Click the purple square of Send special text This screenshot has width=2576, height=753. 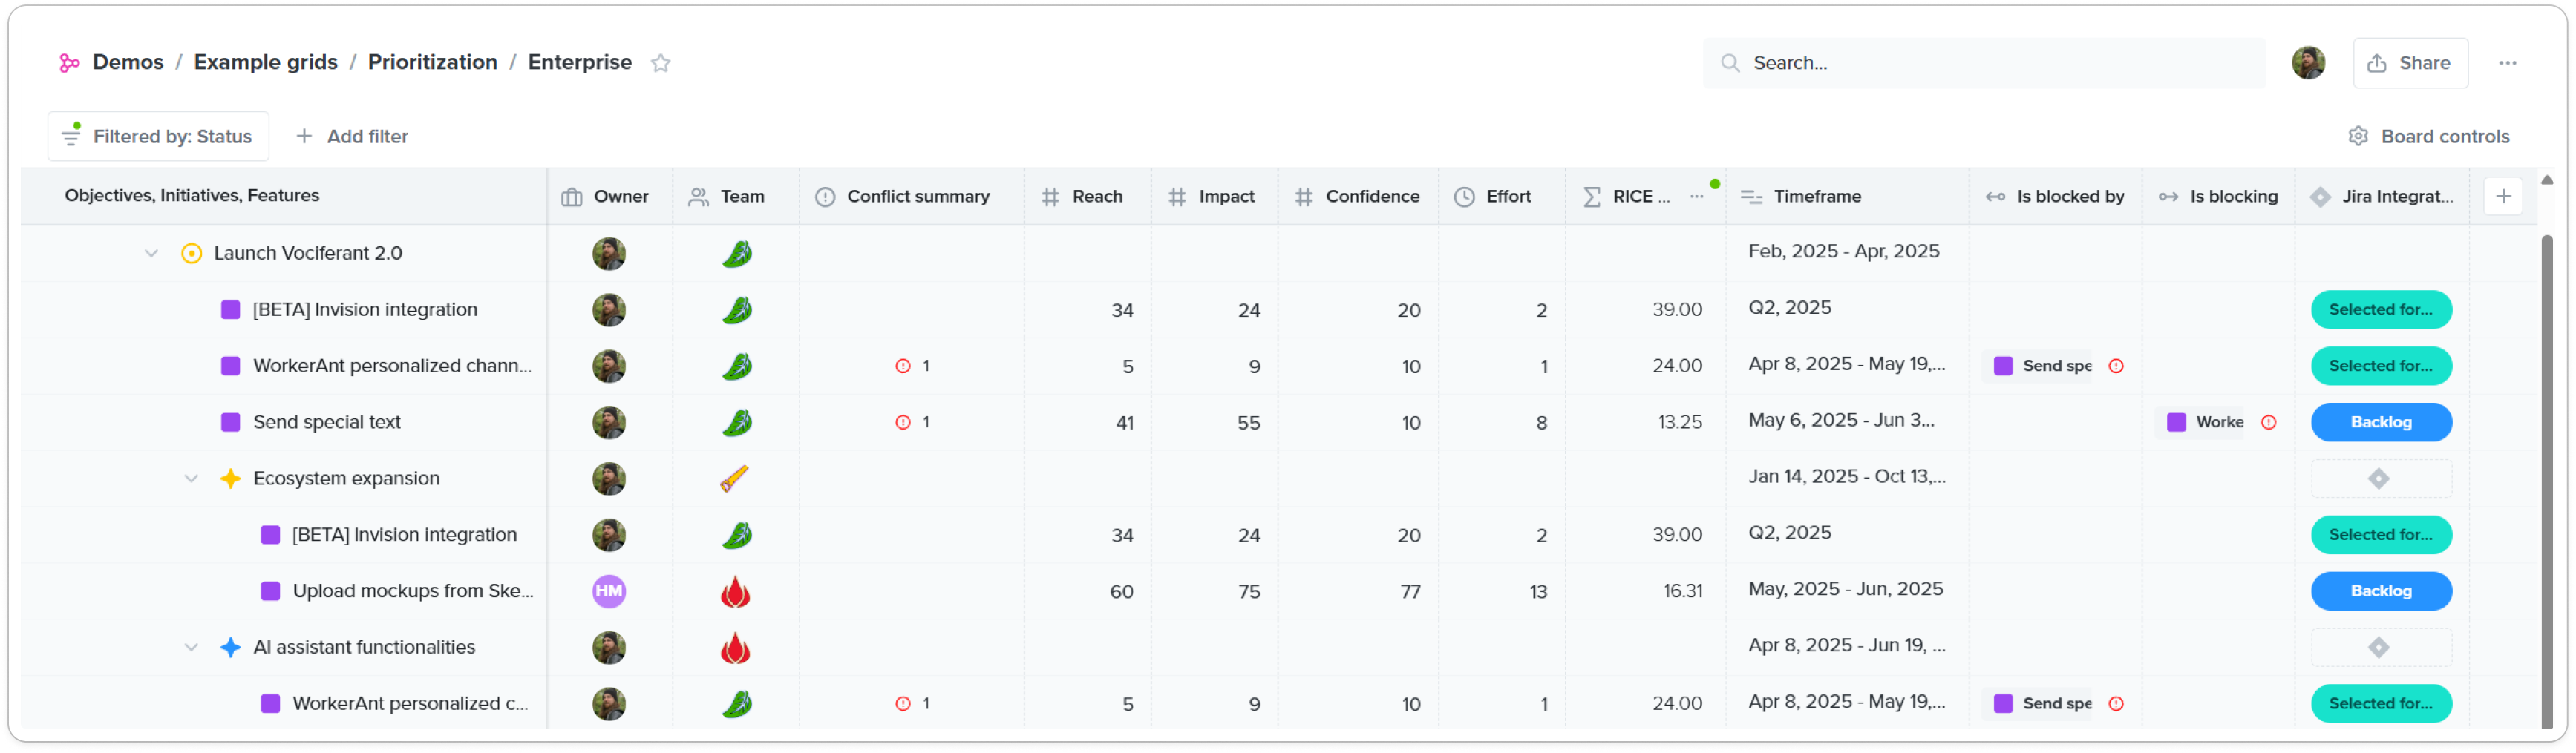230,422
